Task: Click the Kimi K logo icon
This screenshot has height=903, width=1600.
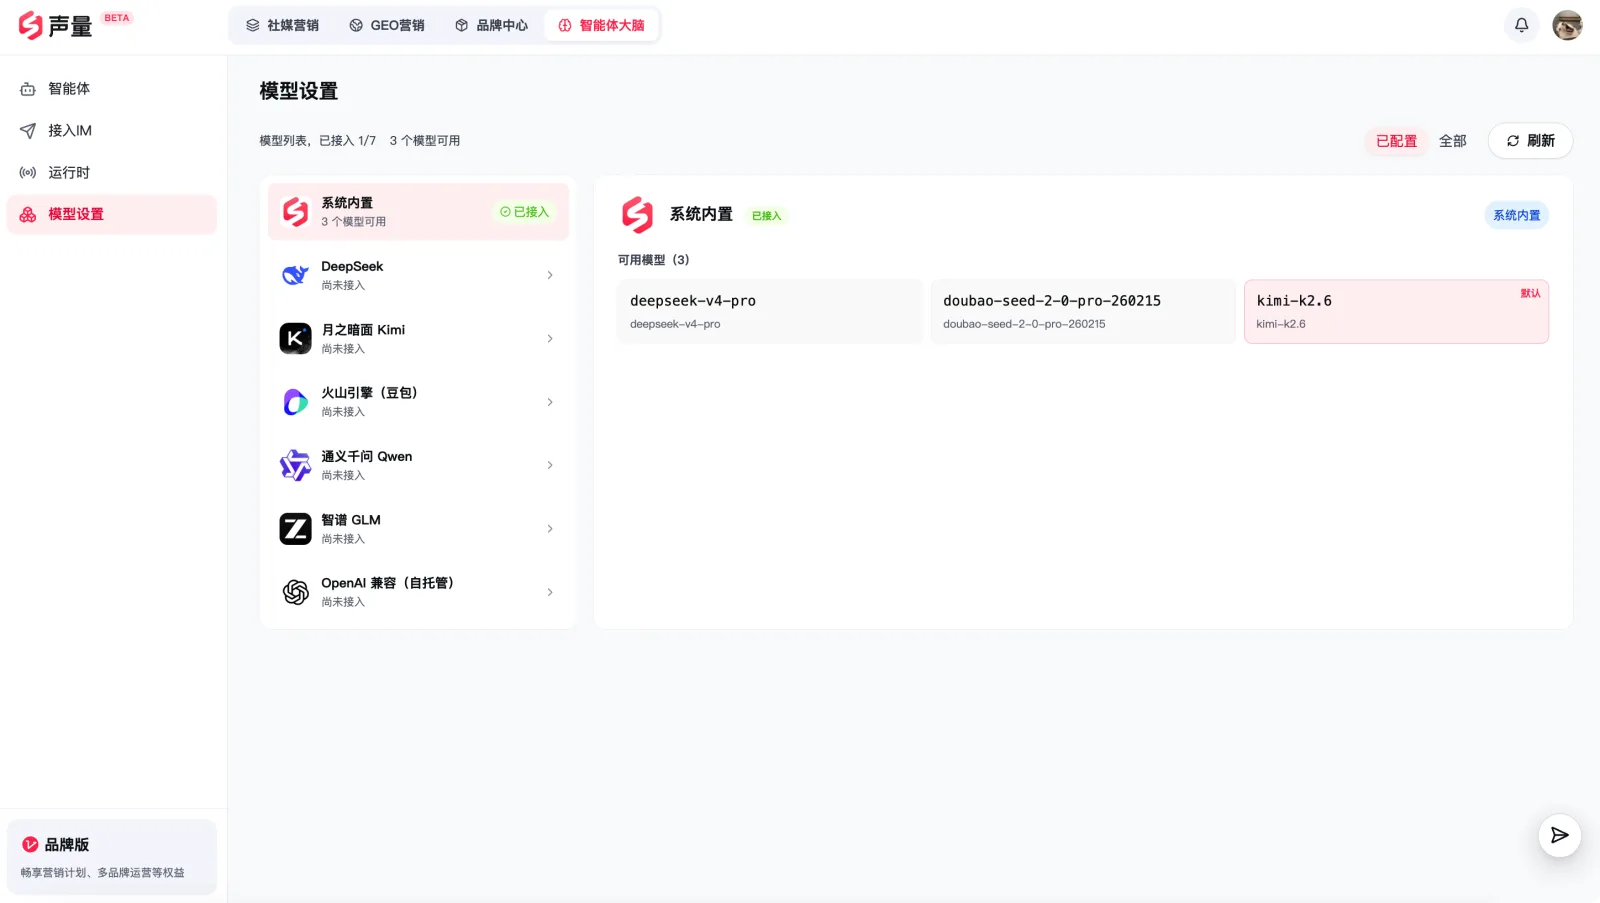Action: pyautogui.click(x=295, y=339)
